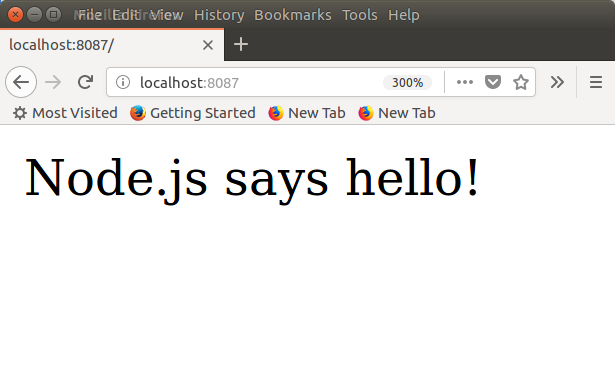Screen dimensions: 615x368
Task: Open a new tab with plus button
Action: tap(241, 44)
